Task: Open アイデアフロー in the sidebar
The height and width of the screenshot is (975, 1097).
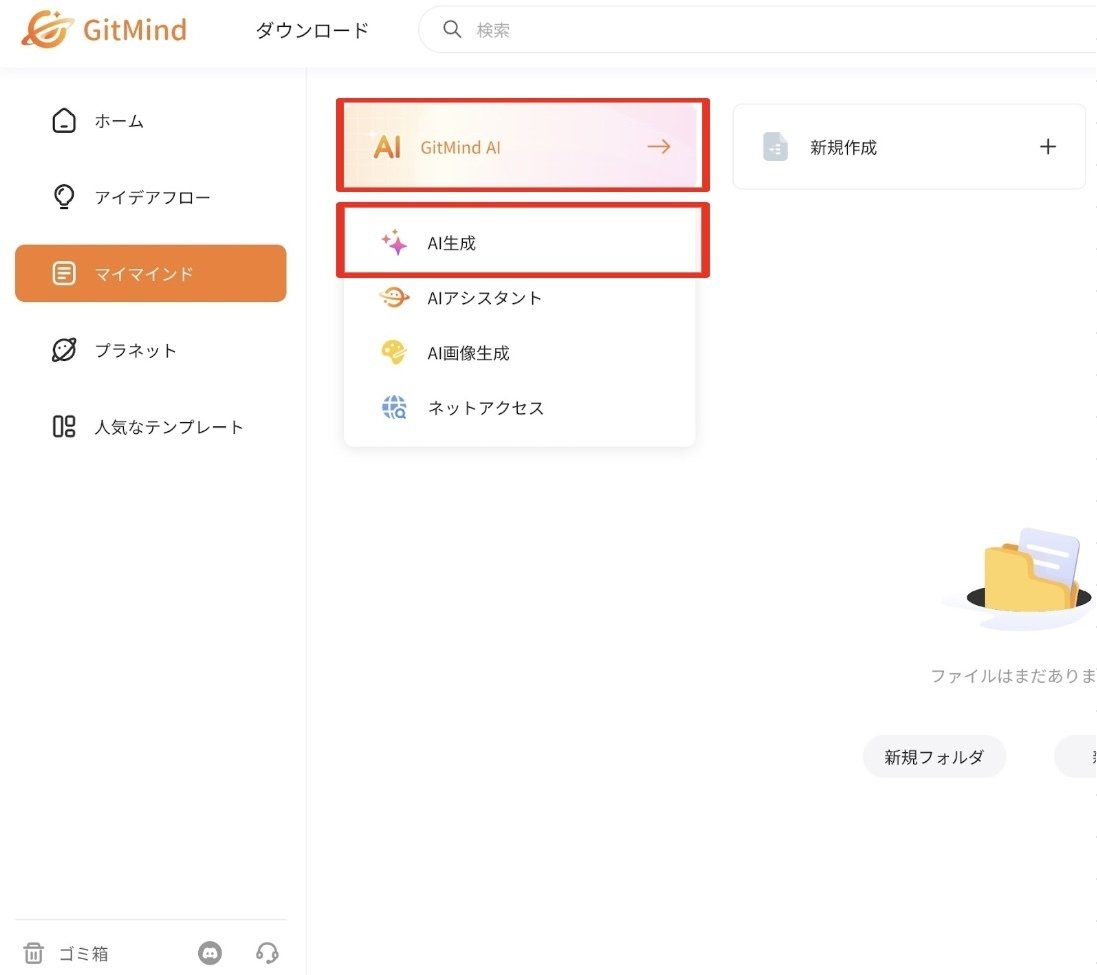Action: click(x=150, y=197)
